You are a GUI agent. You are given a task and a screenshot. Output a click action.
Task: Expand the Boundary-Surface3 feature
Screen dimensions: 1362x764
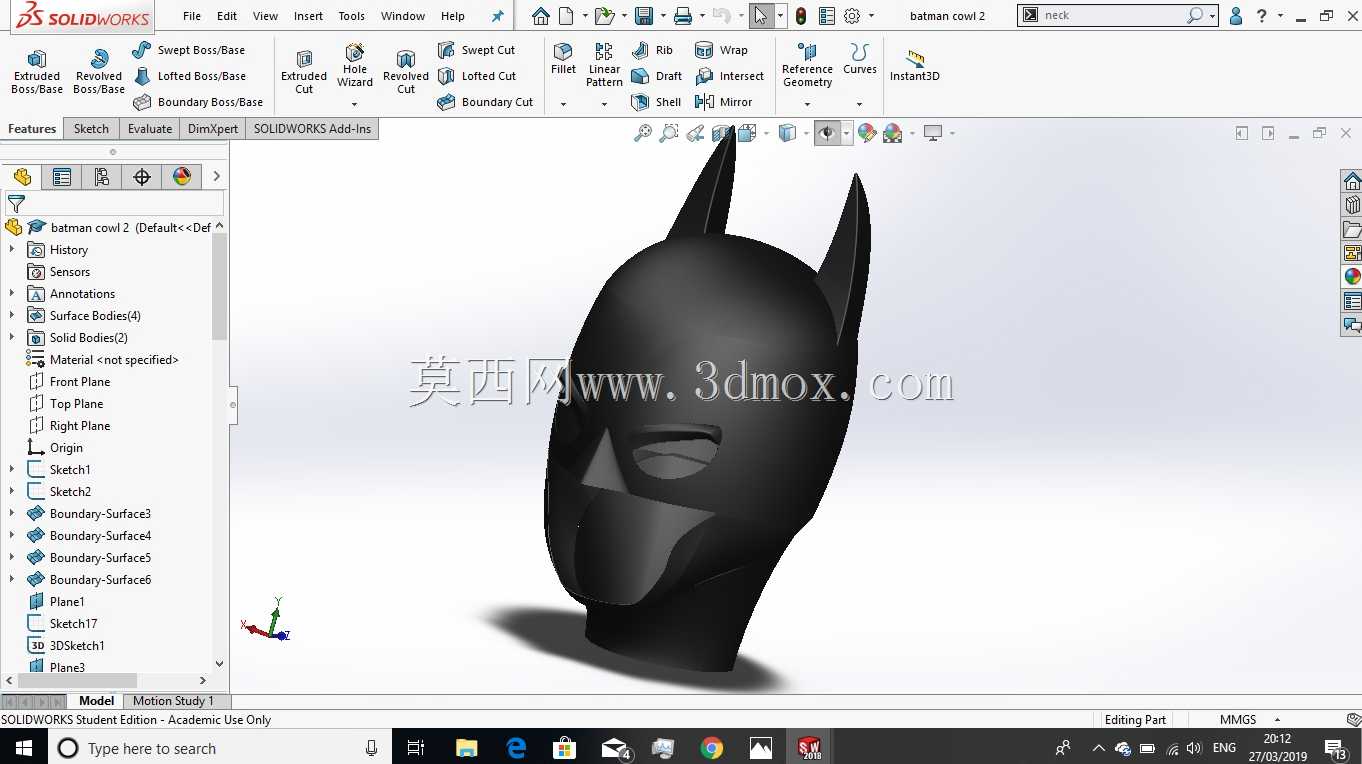12,514
